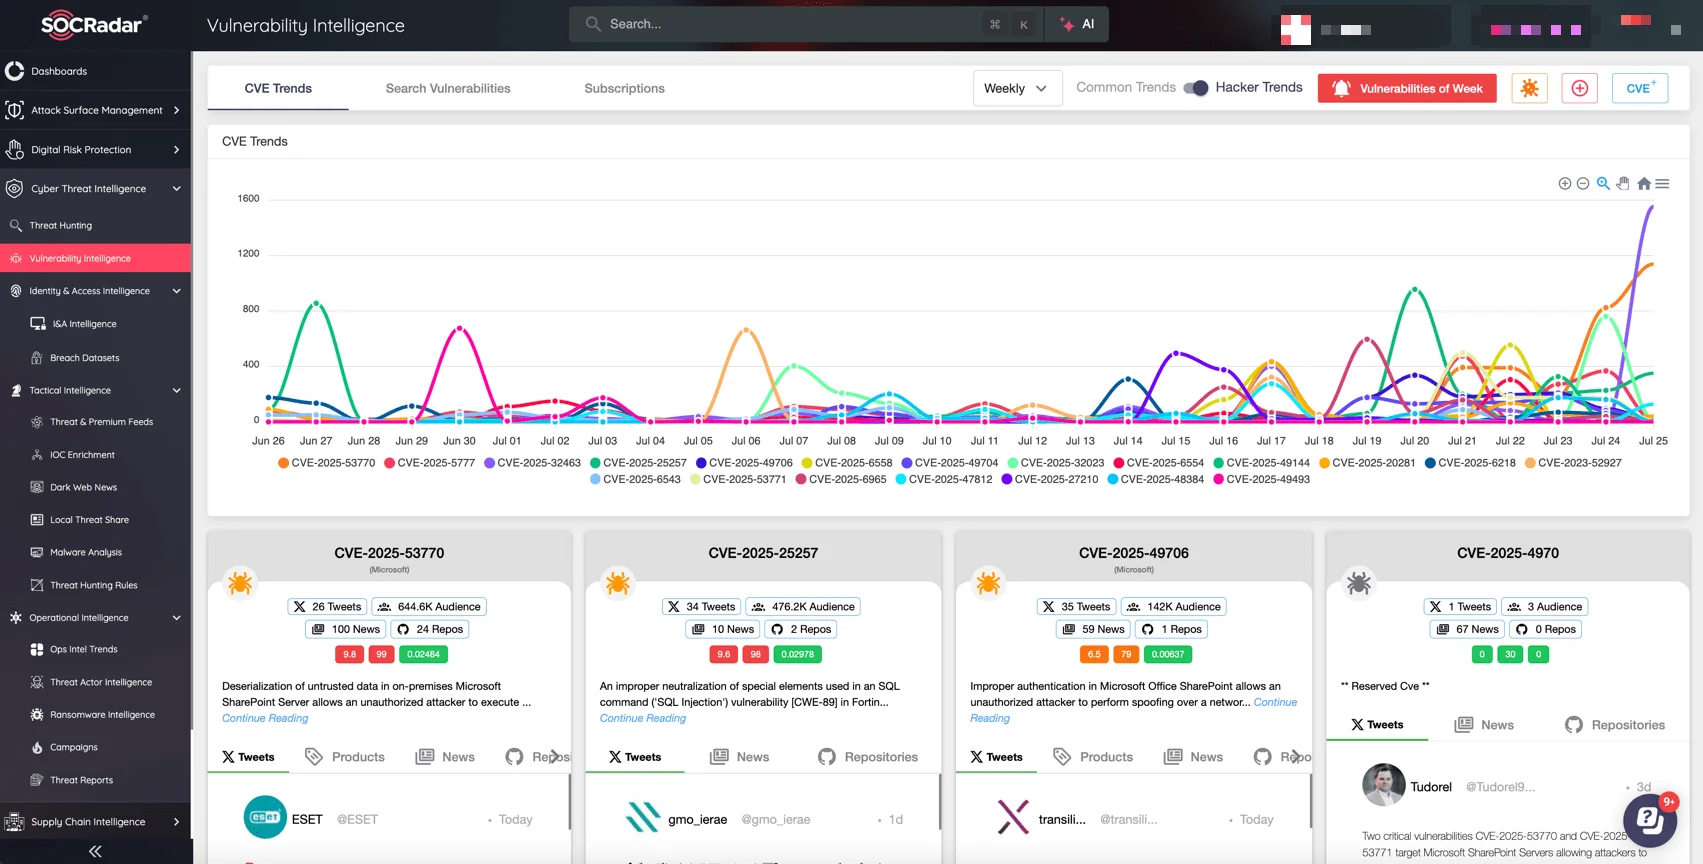Open the CVE-2025-49706 card title
Image resolution: width=1703 pixels, height=864 pixels.
tap(1134, 553)
